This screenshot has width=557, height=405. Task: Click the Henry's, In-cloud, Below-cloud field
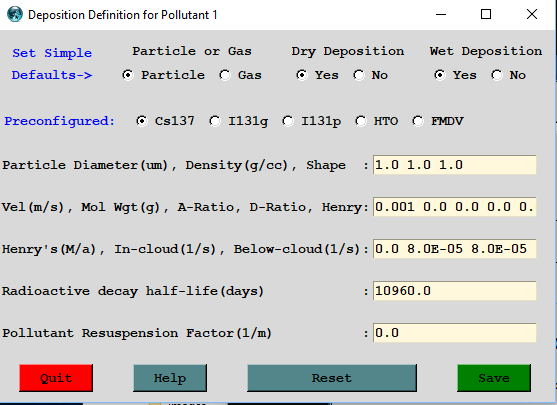point(454,249)
